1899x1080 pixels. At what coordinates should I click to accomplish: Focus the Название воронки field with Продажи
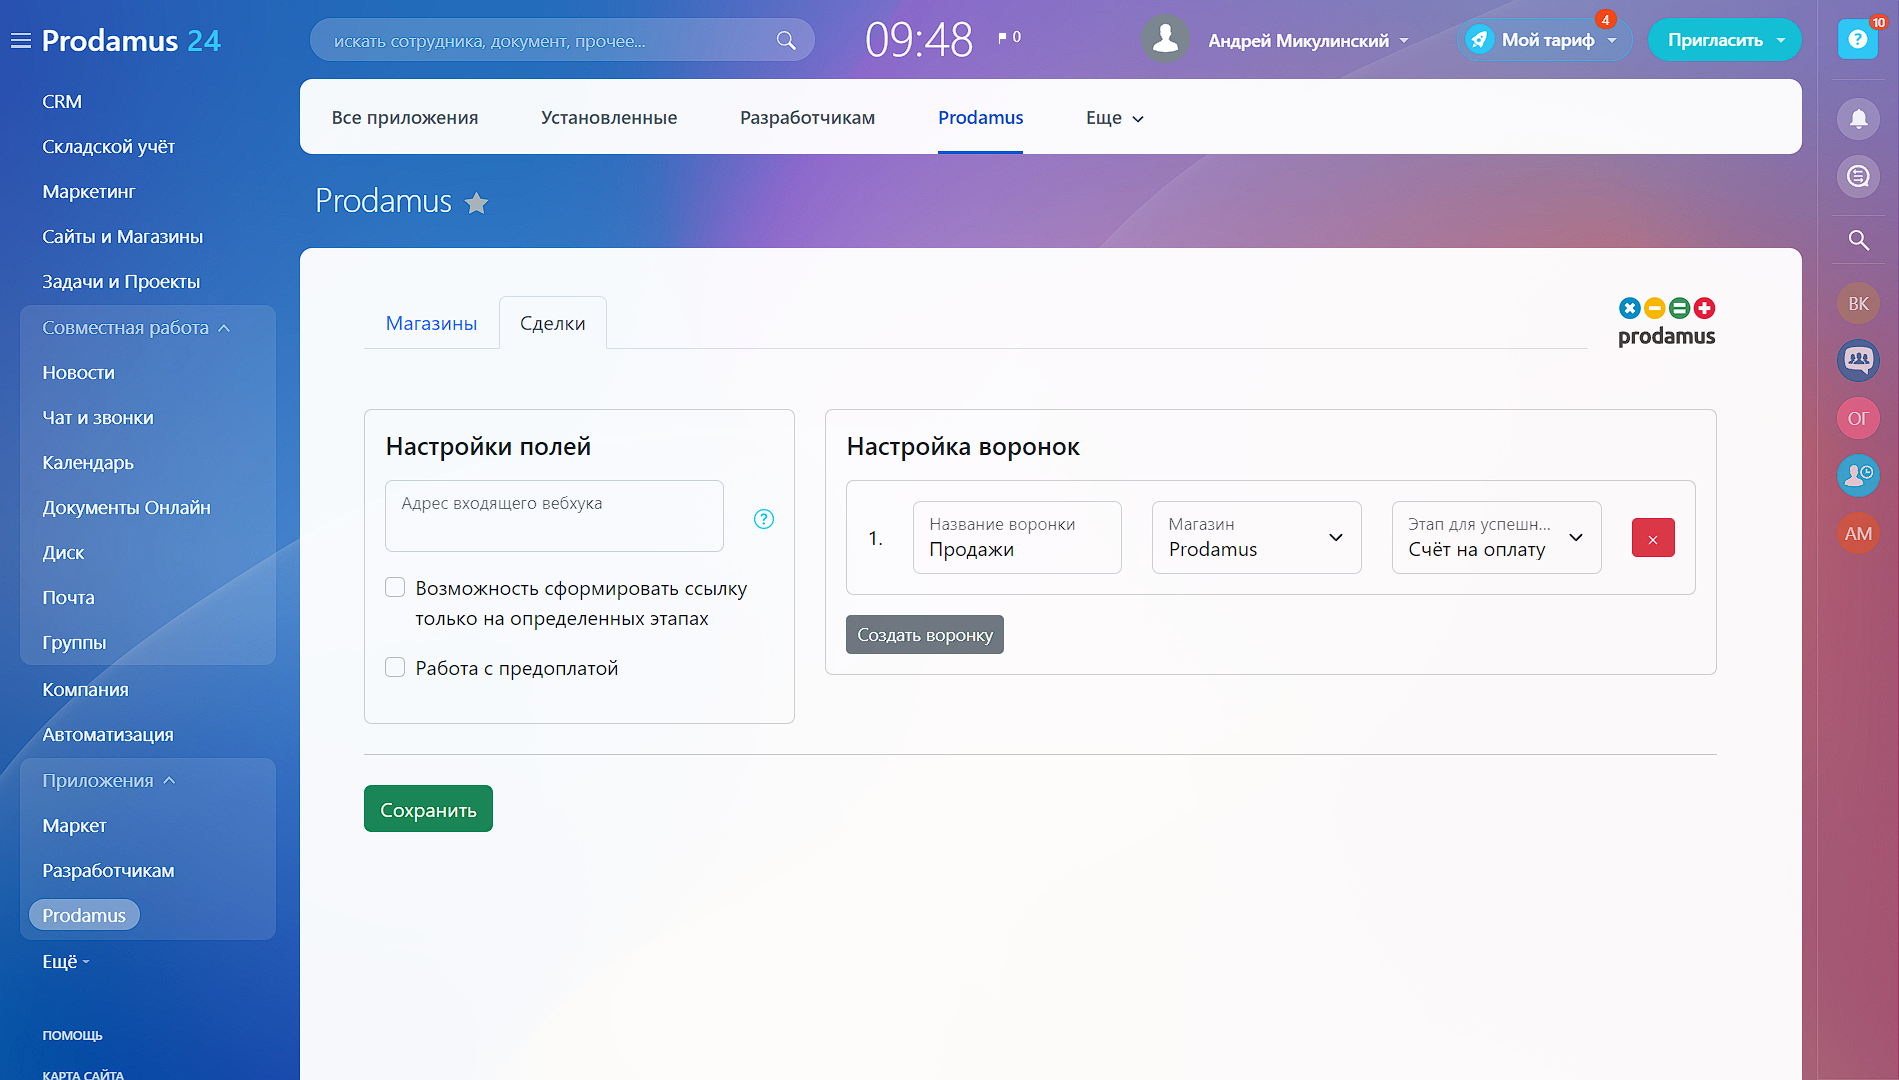1017,537
